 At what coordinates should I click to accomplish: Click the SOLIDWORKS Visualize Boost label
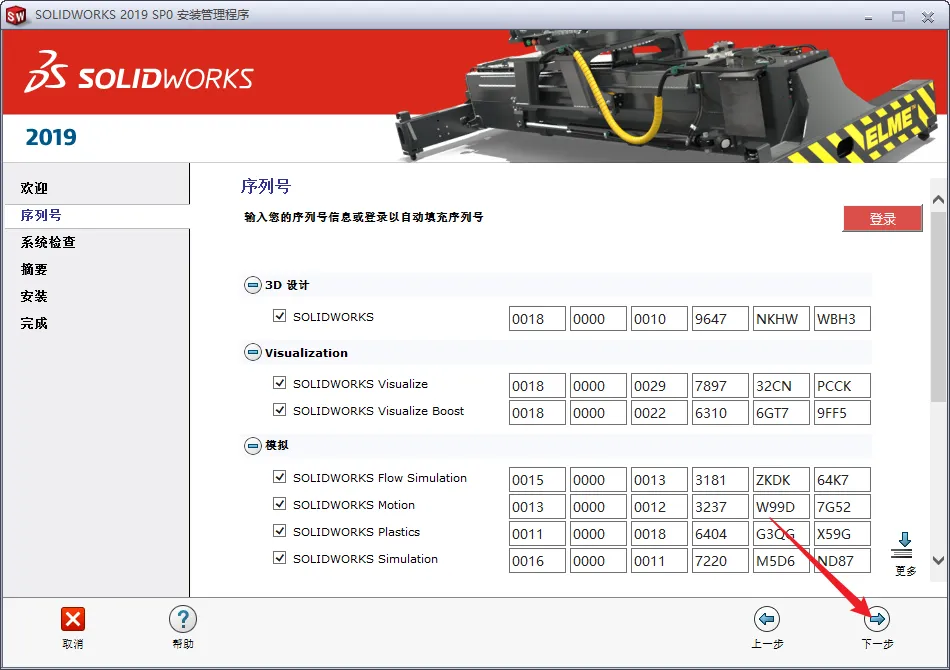[x=379, y=411]
